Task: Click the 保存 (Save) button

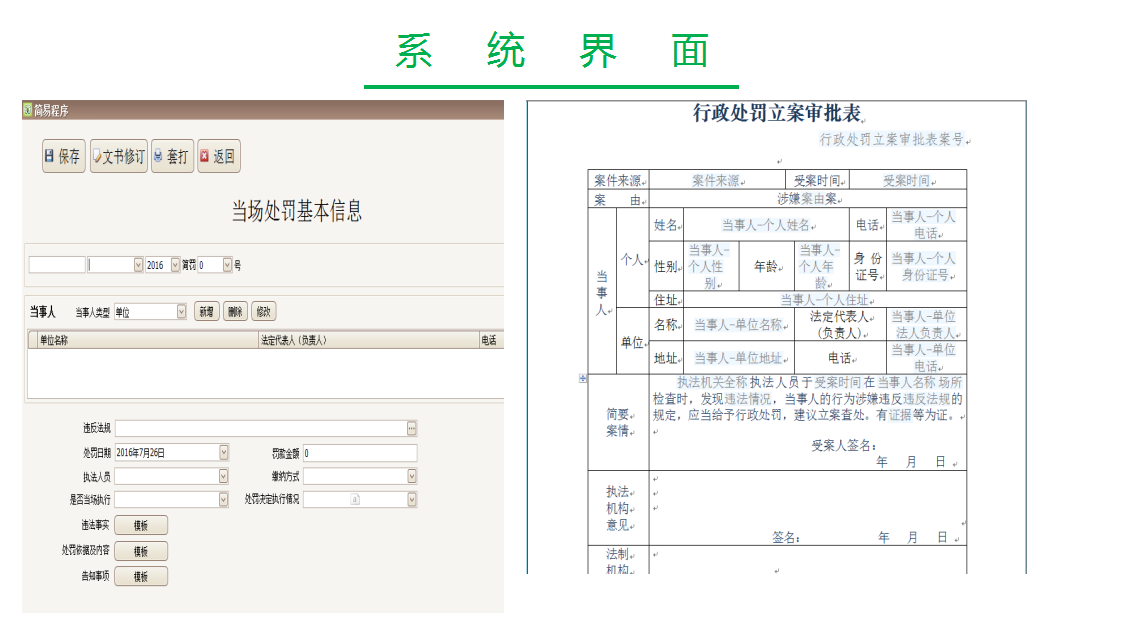Action: tap(63, 157)
